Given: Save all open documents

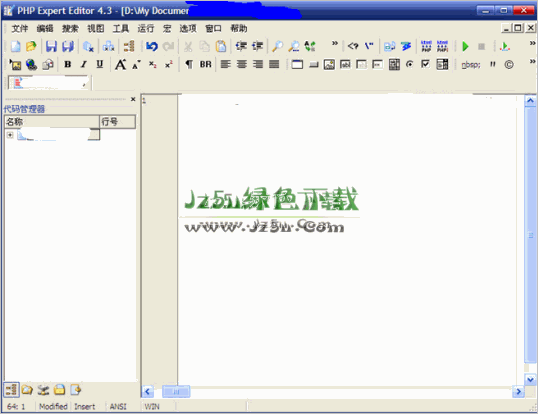Looking at the screenshot, I should tap(68, 46).
